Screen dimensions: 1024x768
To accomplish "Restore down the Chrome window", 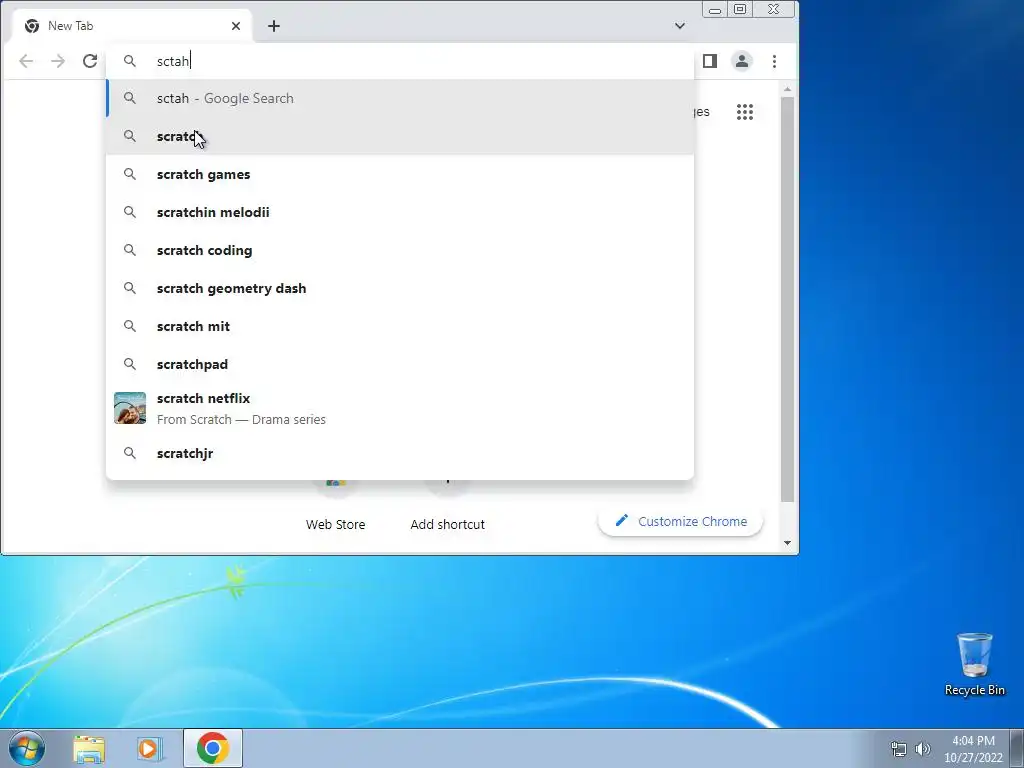I will 740,9.
